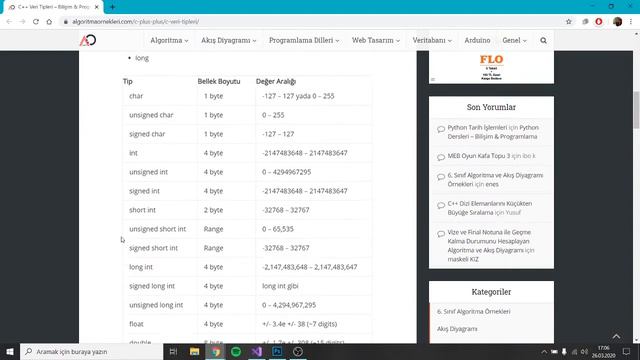Click the '0 – 4294967295' range value
Image resolution: width=640 pixels, height=360 pixels.
pyautogui.click(x=287, y=172)
